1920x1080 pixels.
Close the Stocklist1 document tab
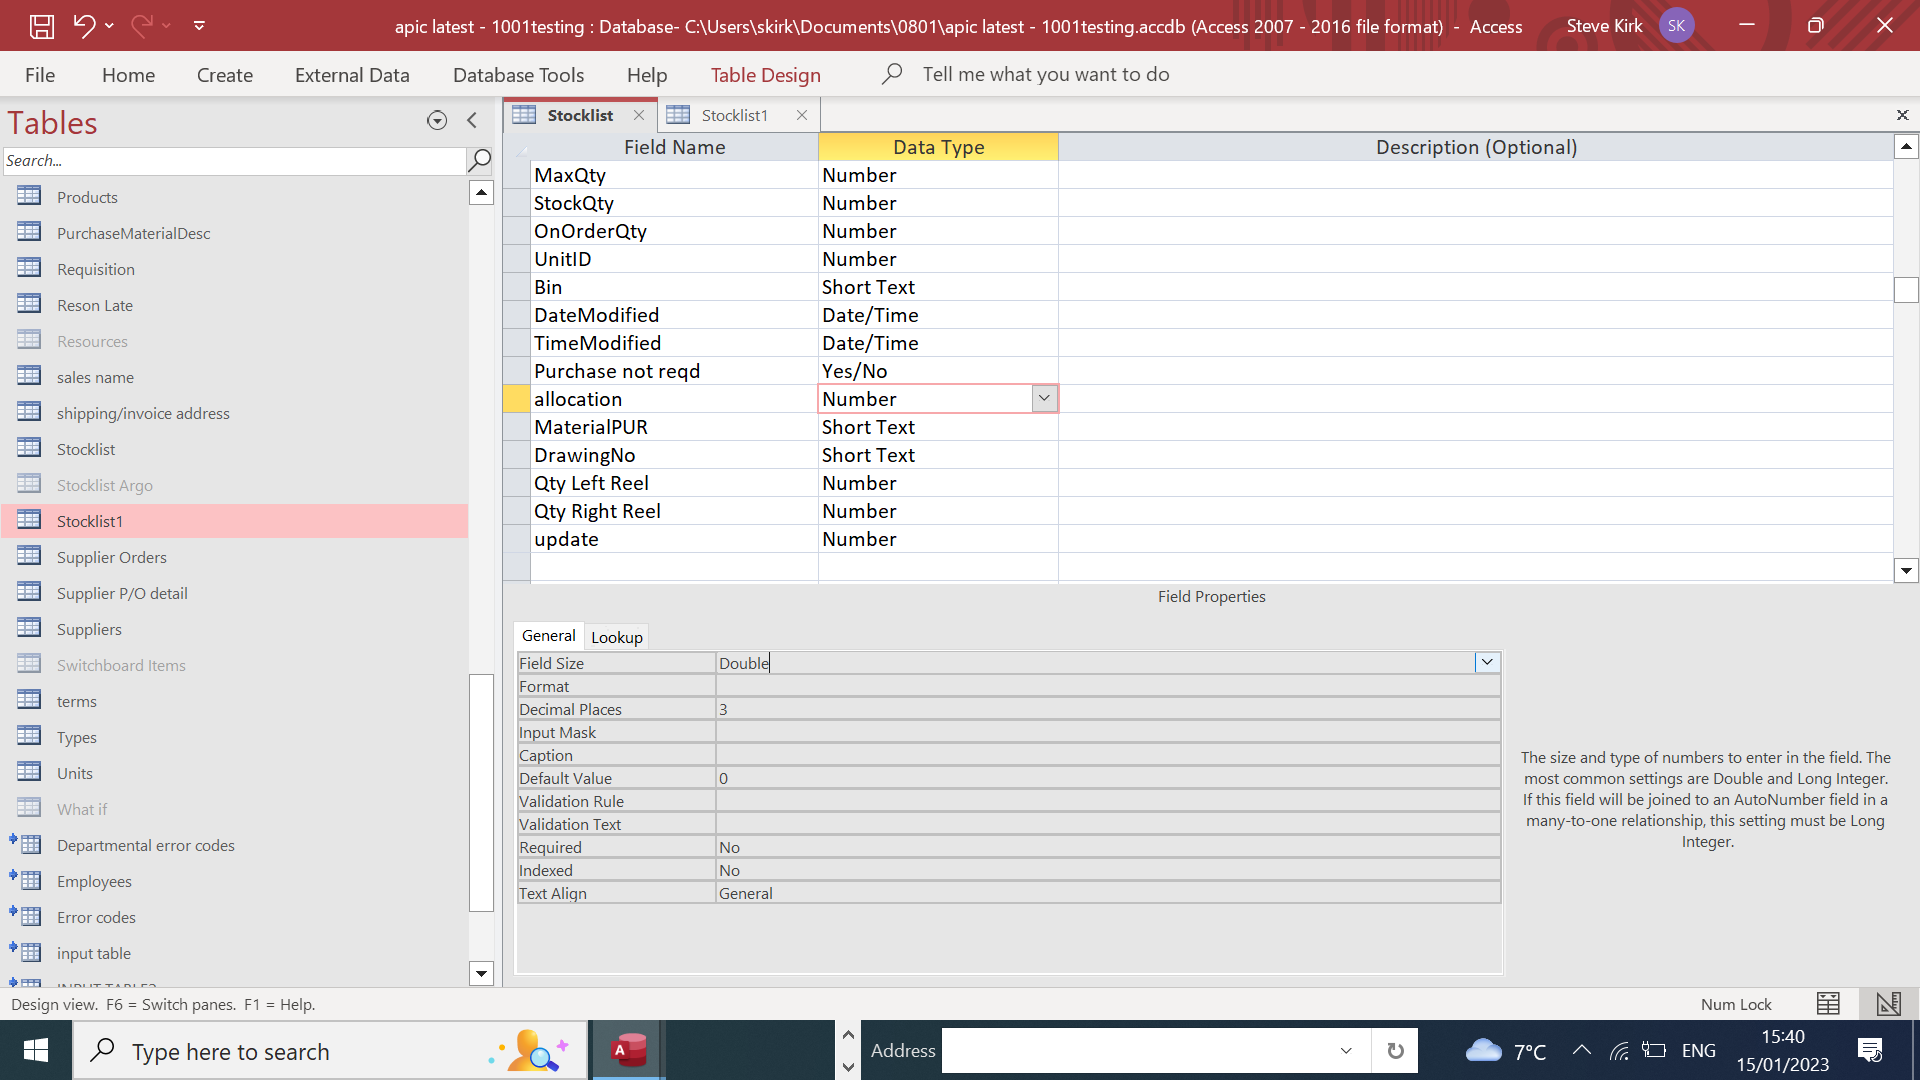pos(802,115)
